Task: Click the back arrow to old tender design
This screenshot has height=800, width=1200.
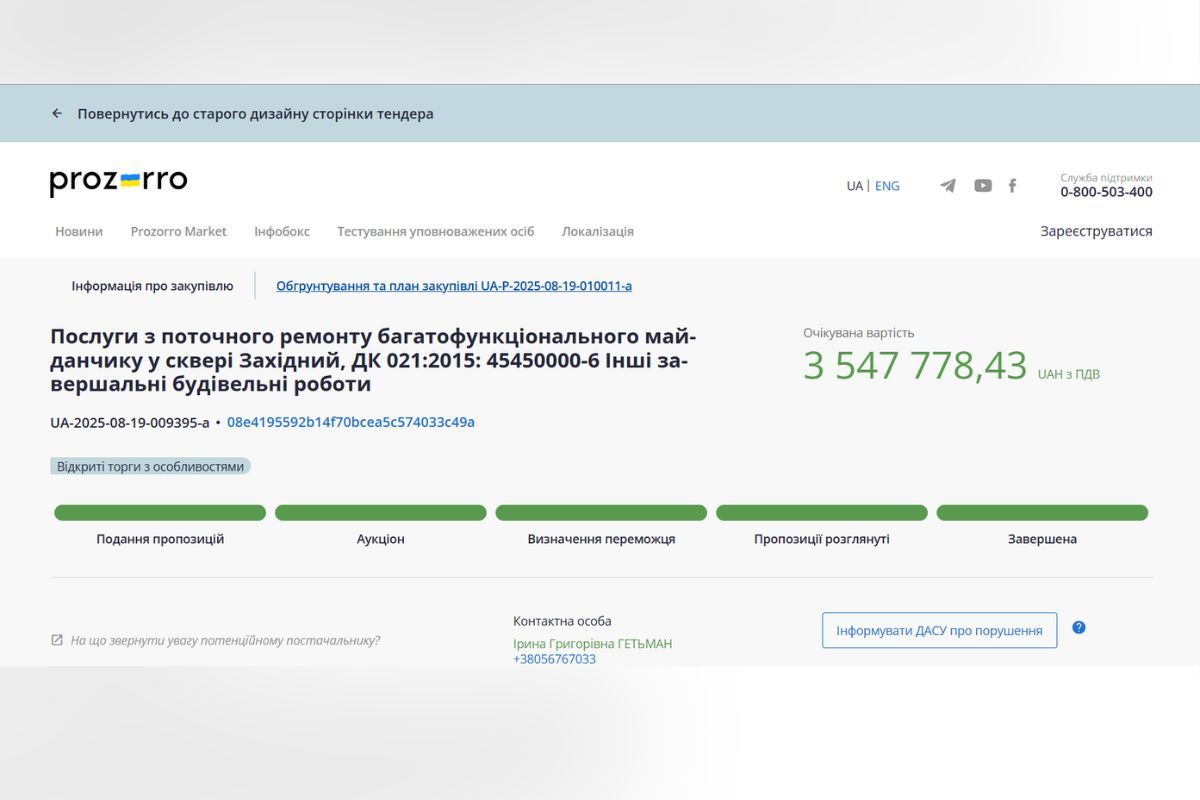Action: (57, 113)
